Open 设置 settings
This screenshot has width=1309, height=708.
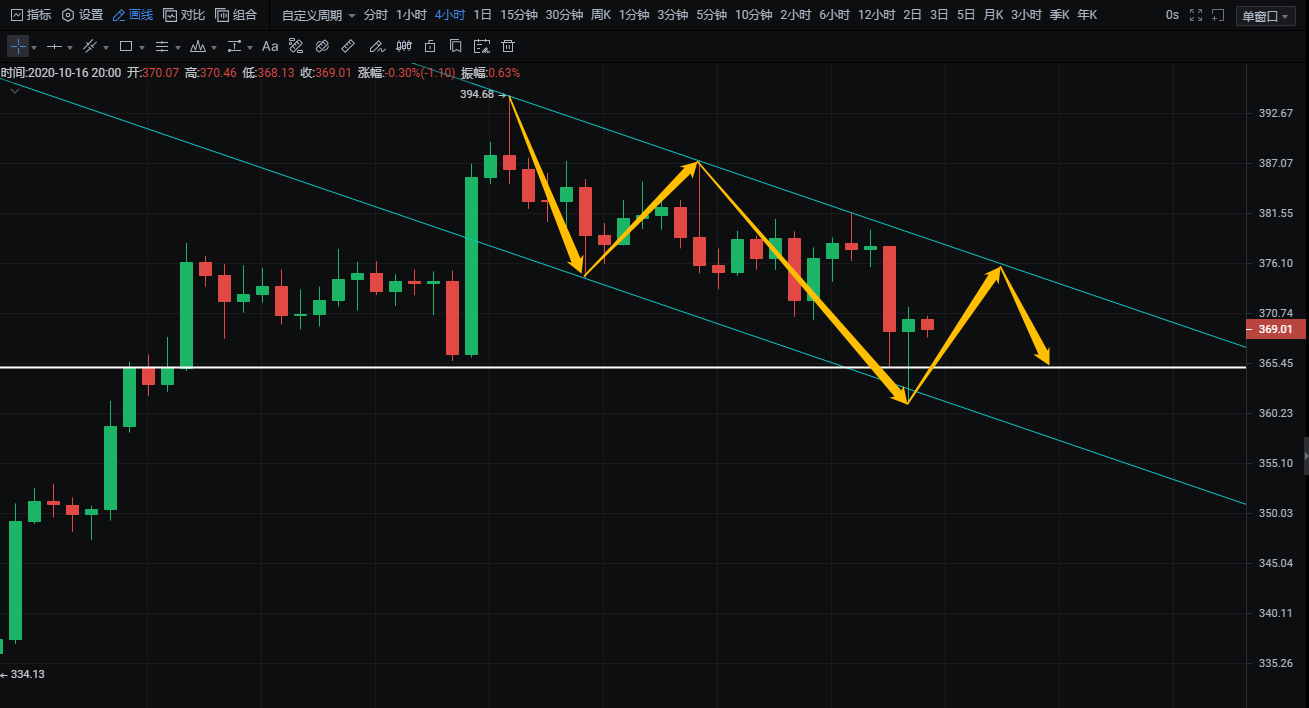coord(82,15)
